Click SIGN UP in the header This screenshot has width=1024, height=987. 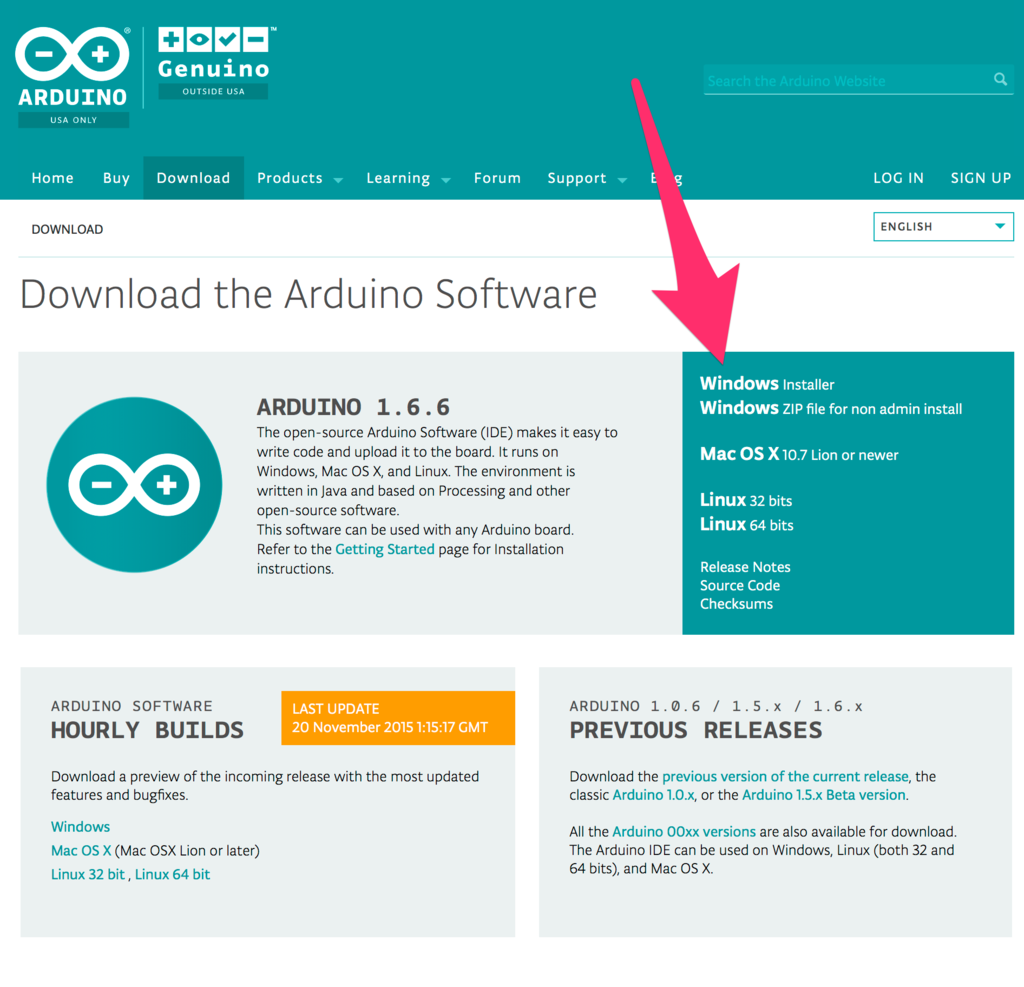(x=980, y=178)
